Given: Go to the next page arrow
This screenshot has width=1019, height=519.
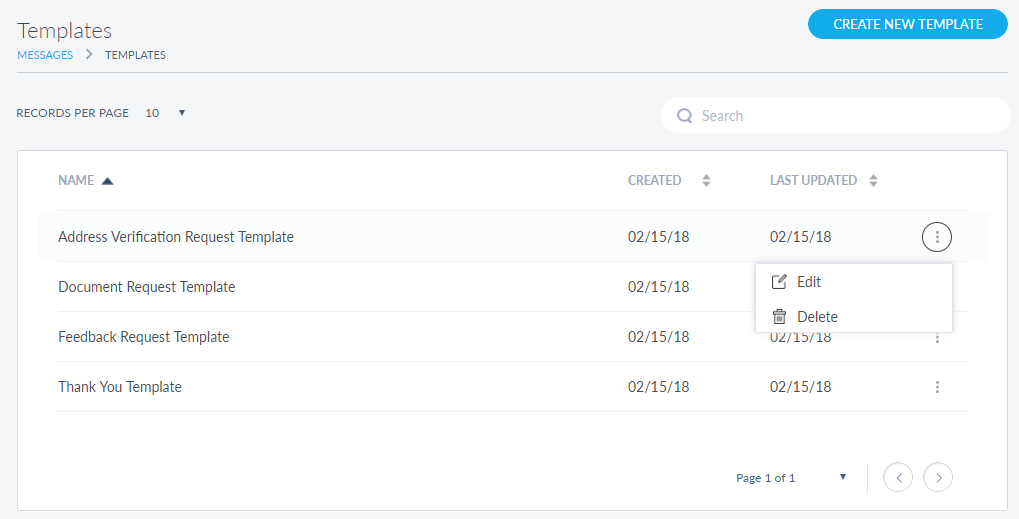Looking at the screenshot, I should pyautogui.click(x=938, y=478).
